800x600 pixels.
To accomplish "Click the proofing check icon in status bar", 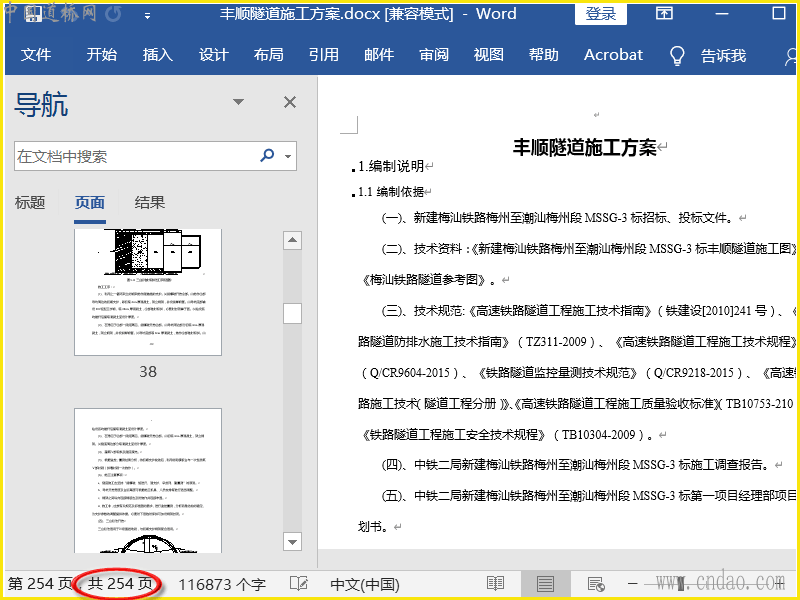I will [299, 584].
